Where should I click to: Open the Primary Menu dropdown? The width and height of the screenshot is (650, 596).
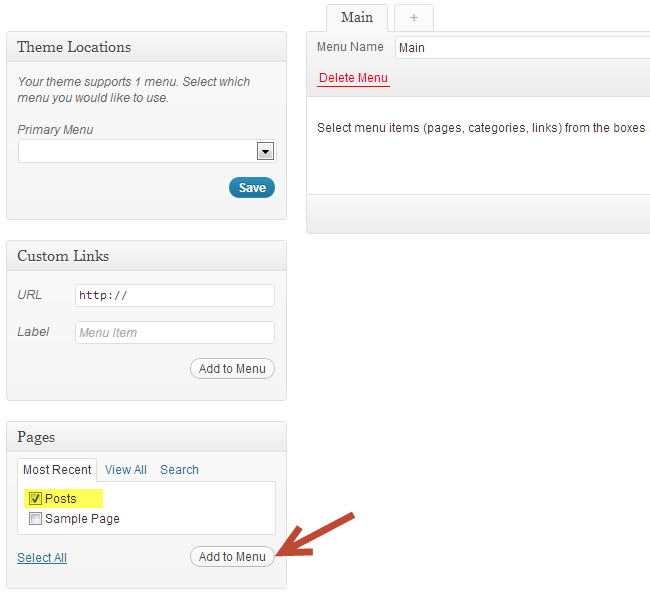coord(147,151)
